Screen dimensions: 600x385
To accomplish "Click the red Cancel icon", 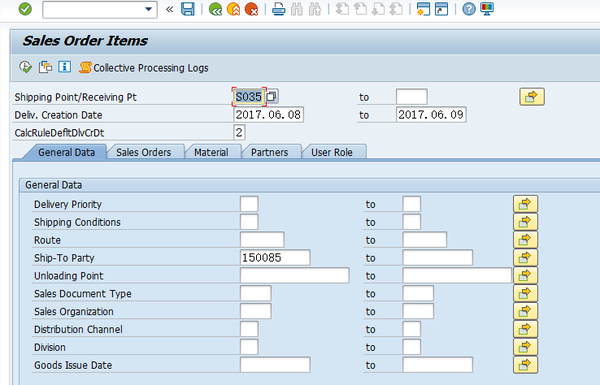I will click(x=251, y=9).
